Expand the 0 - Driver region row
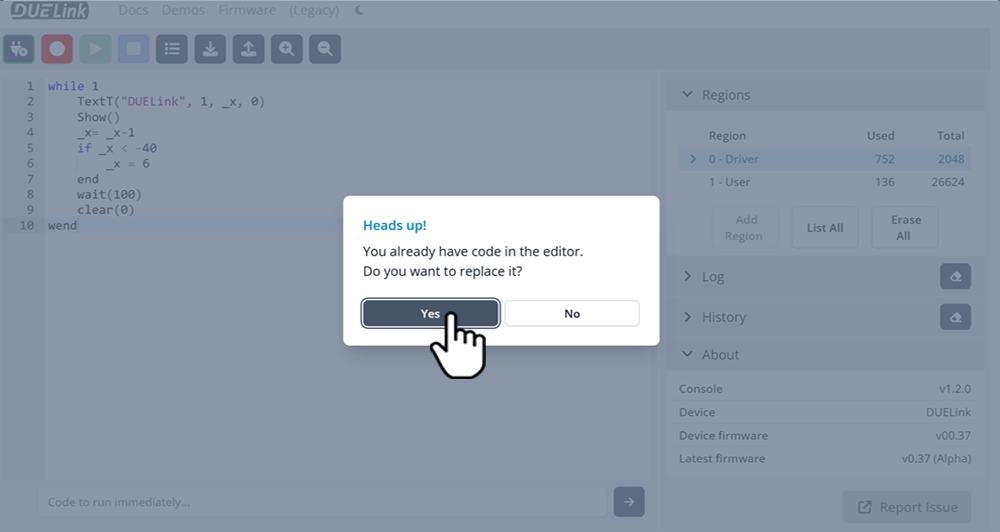Viewport: 1000px width, 532px height. click(692, 159)
